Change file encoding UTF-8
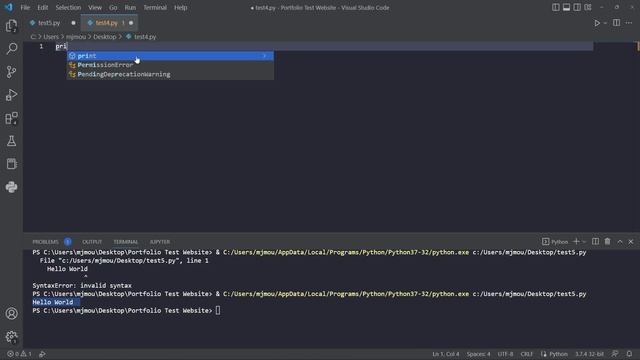Image resolution: width=640 pixels, height=360 pixels. [505, 354]
